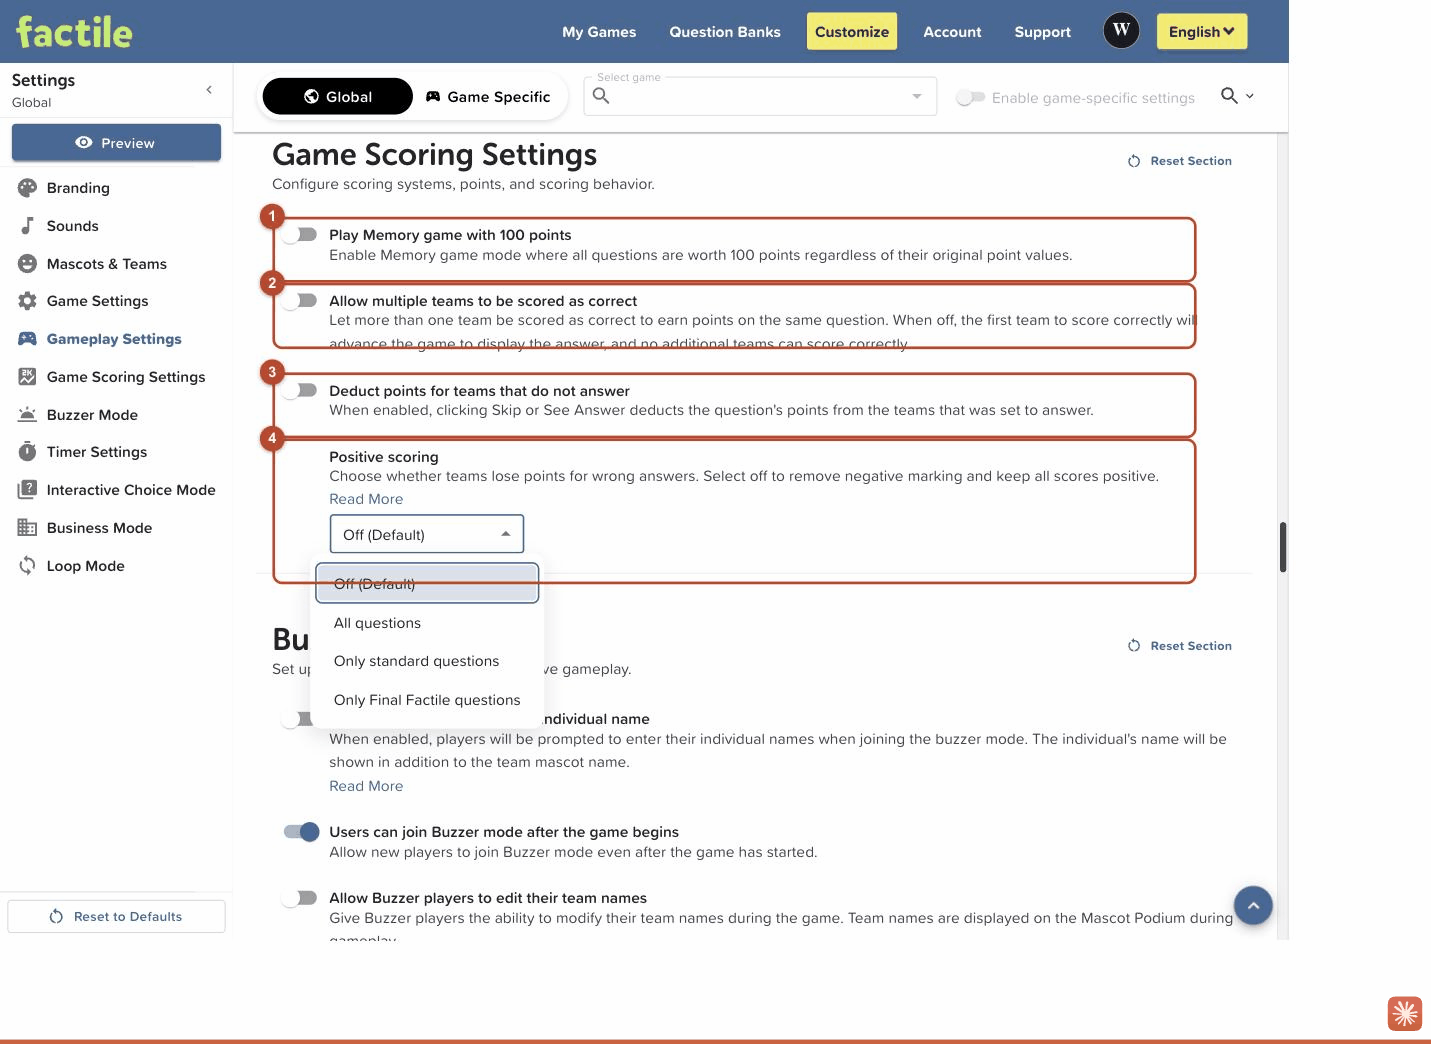The image size is (1431, 1044).
Task: Click the search magnifier icon at top right
Action: pos(1229,96)
